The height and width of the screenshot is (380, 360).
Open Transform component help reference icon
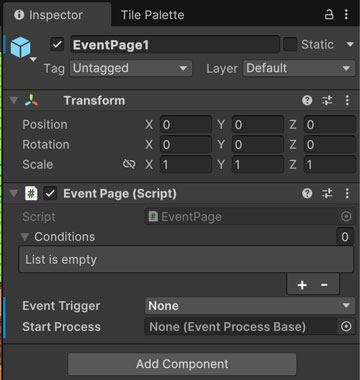307,100
